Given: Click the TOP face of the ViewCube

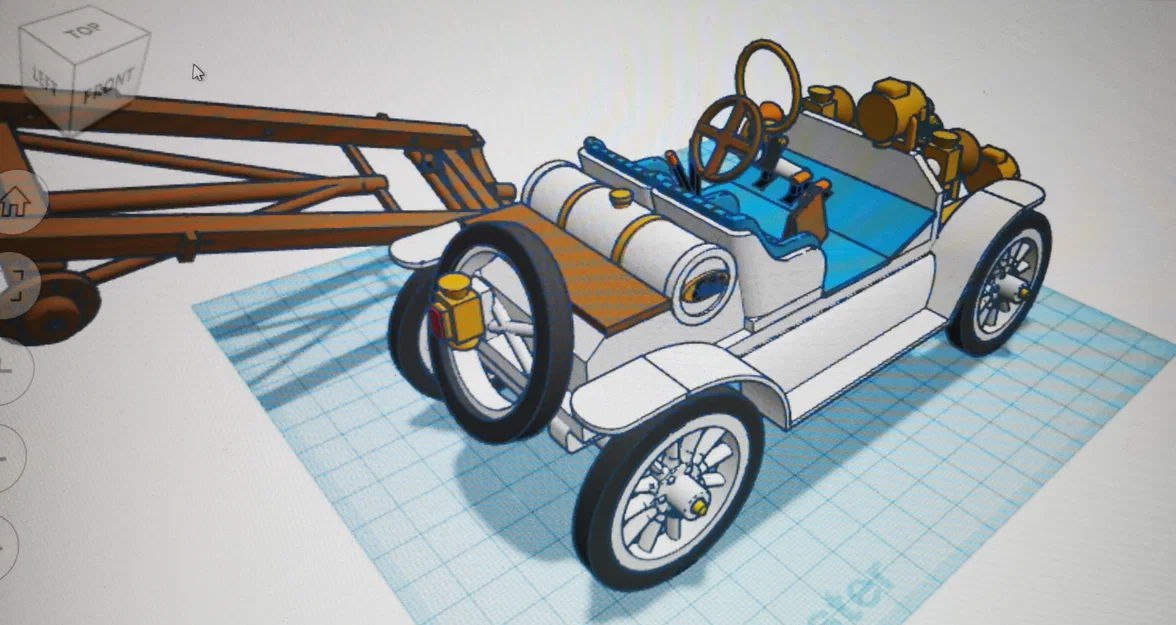Looking at the screenshot, I should tap(82, 35).
